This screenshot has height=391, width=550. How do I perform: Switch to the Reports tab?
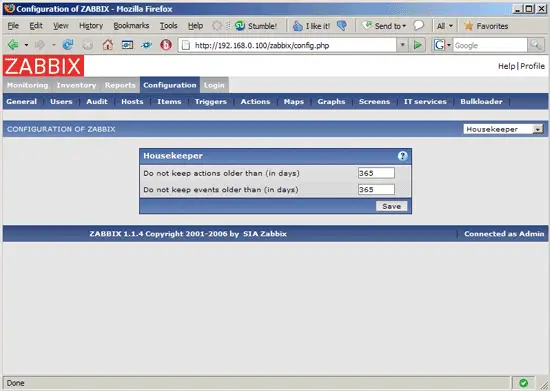120,85
